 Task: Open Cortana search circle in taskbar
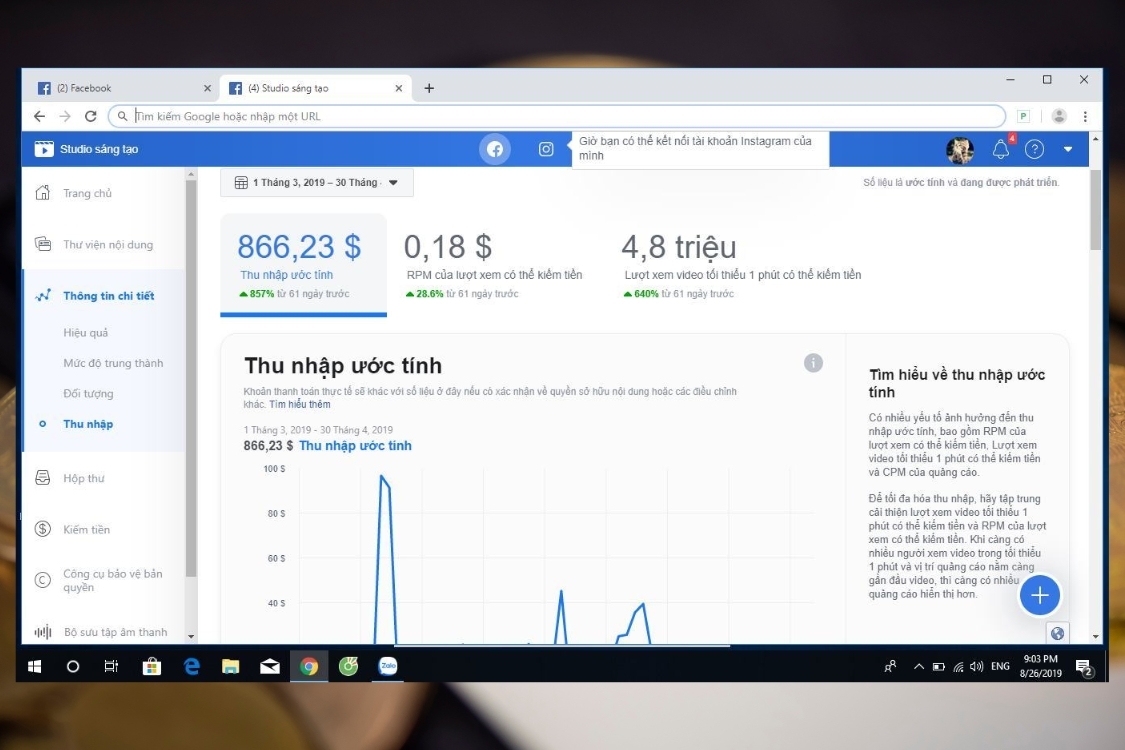click(x=72, y=667)
